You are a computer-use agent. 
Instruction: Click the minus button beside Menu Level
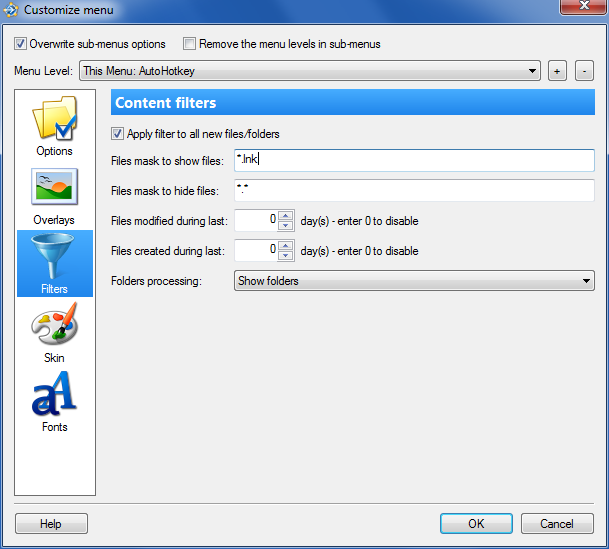coord(585,71)
